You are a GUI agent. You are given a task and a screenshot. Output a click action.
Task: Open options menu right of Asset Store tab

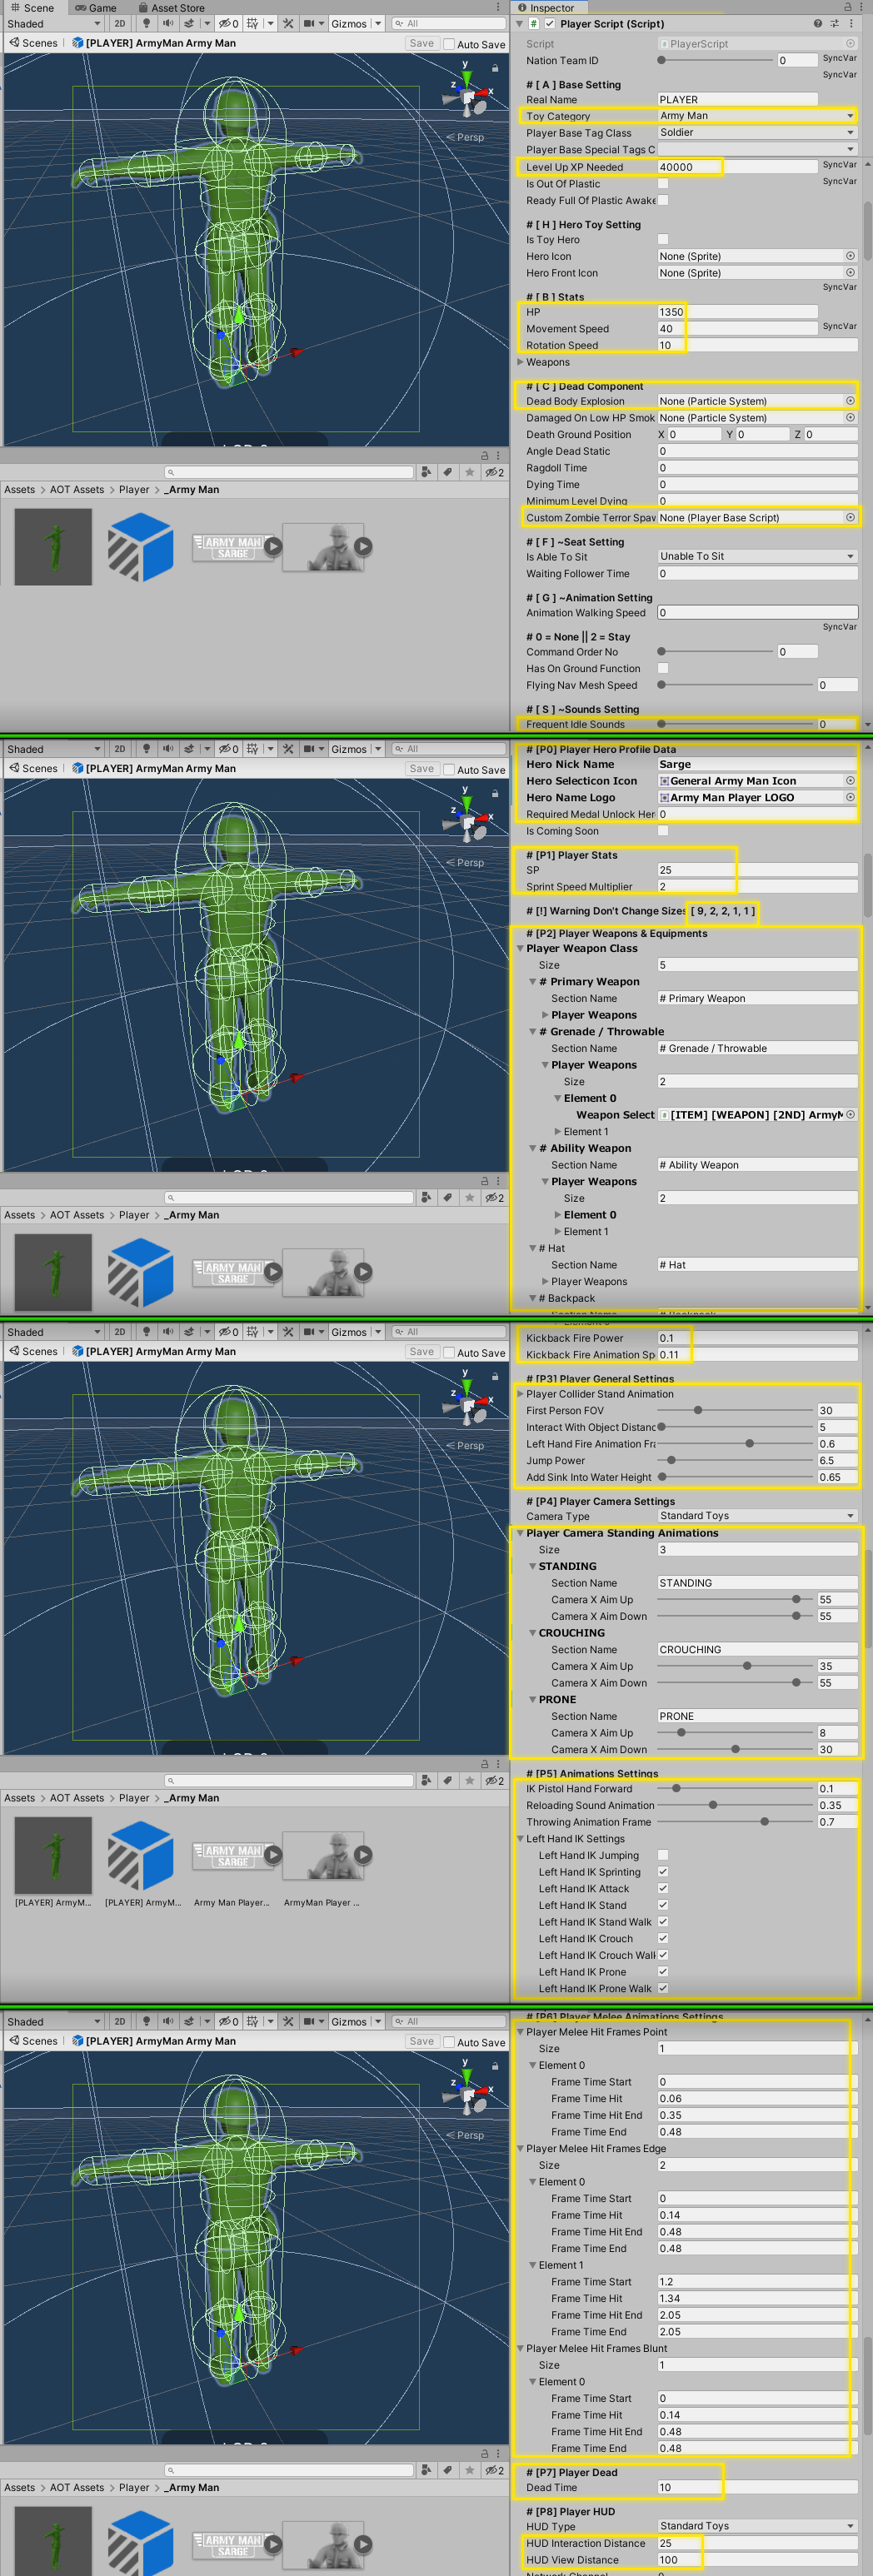tap(499, 7)
